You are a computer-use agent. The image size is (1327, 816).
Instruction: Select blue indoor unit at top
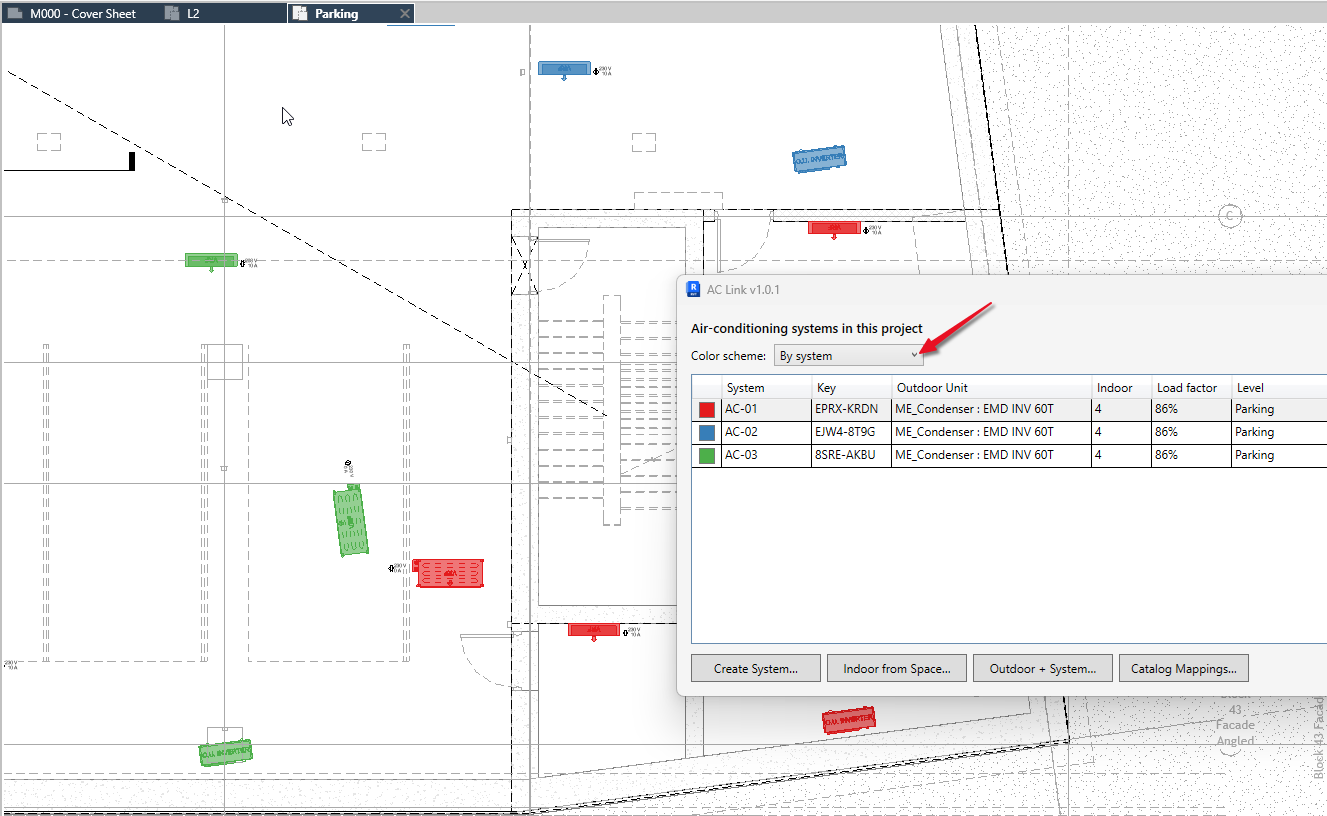point(564,69)
